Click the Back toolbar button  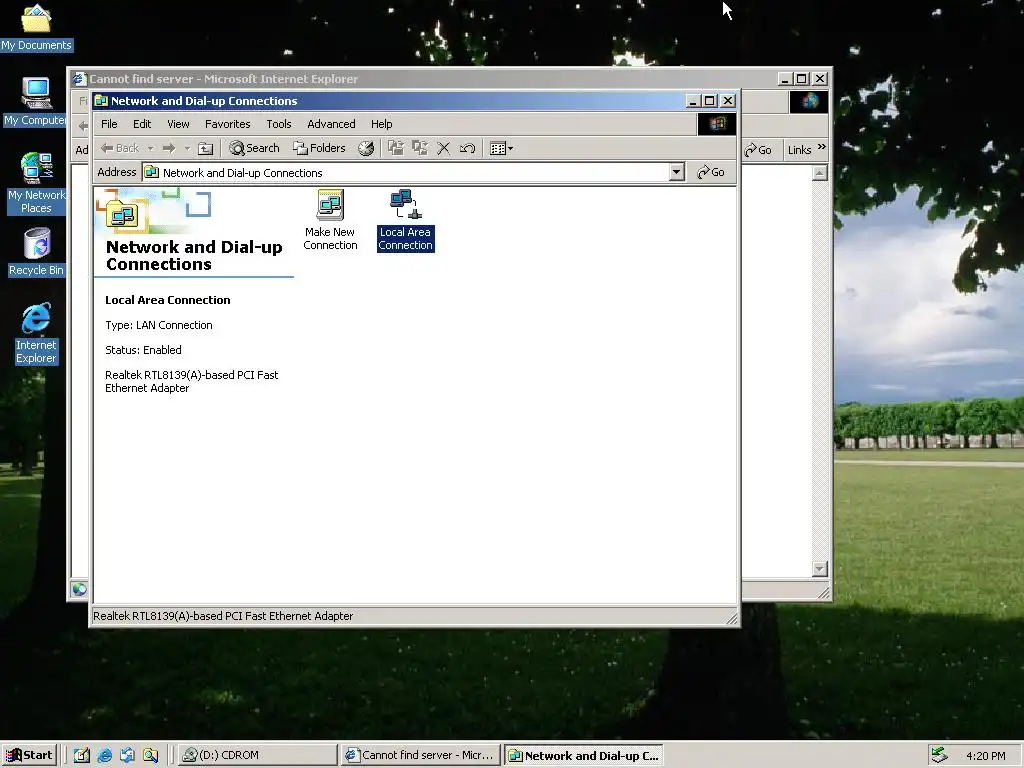click(120, 148)
